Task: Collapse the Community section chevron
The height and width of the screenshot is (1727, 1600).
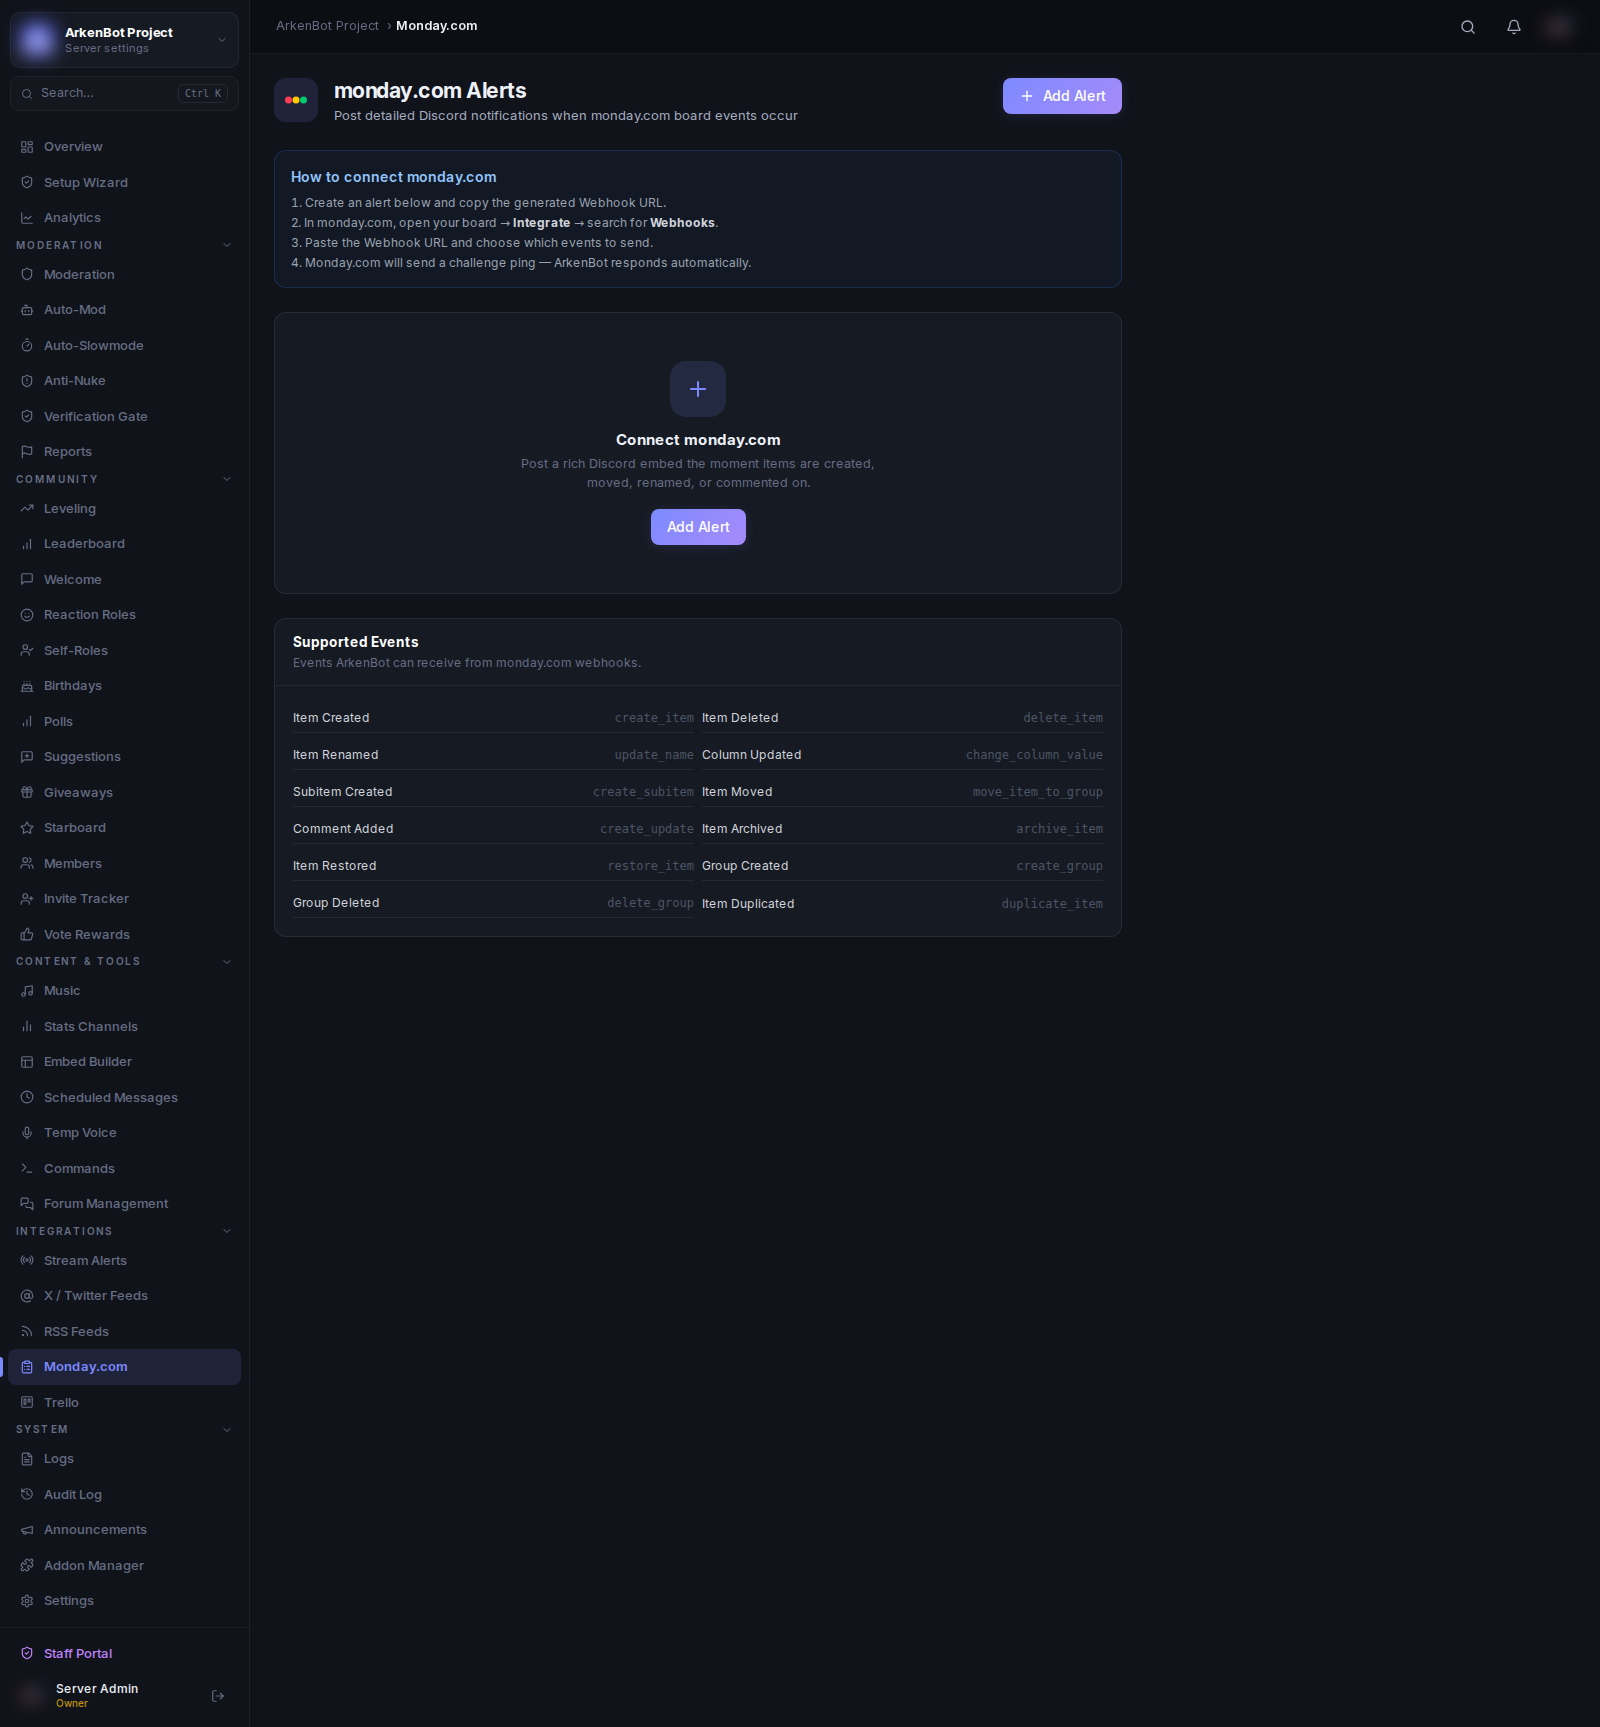Action: click(227, 479)
